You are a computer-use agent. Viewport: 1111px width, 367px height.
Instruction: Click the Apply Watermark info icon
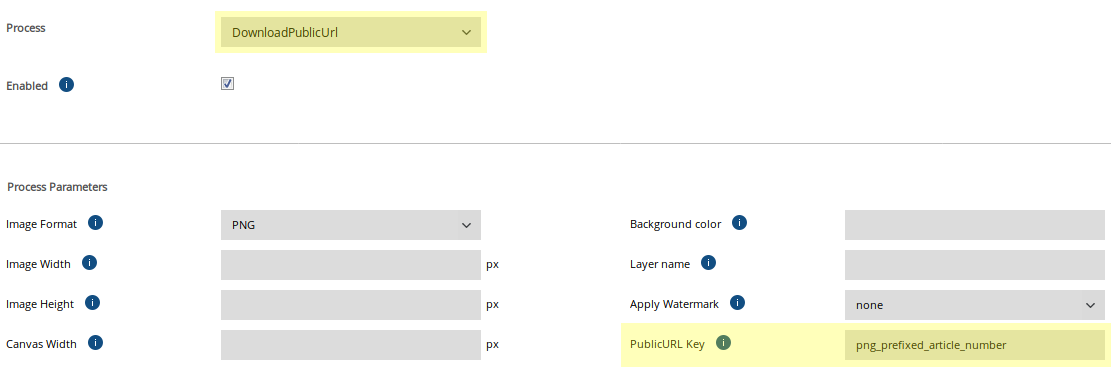coord(737,303)
